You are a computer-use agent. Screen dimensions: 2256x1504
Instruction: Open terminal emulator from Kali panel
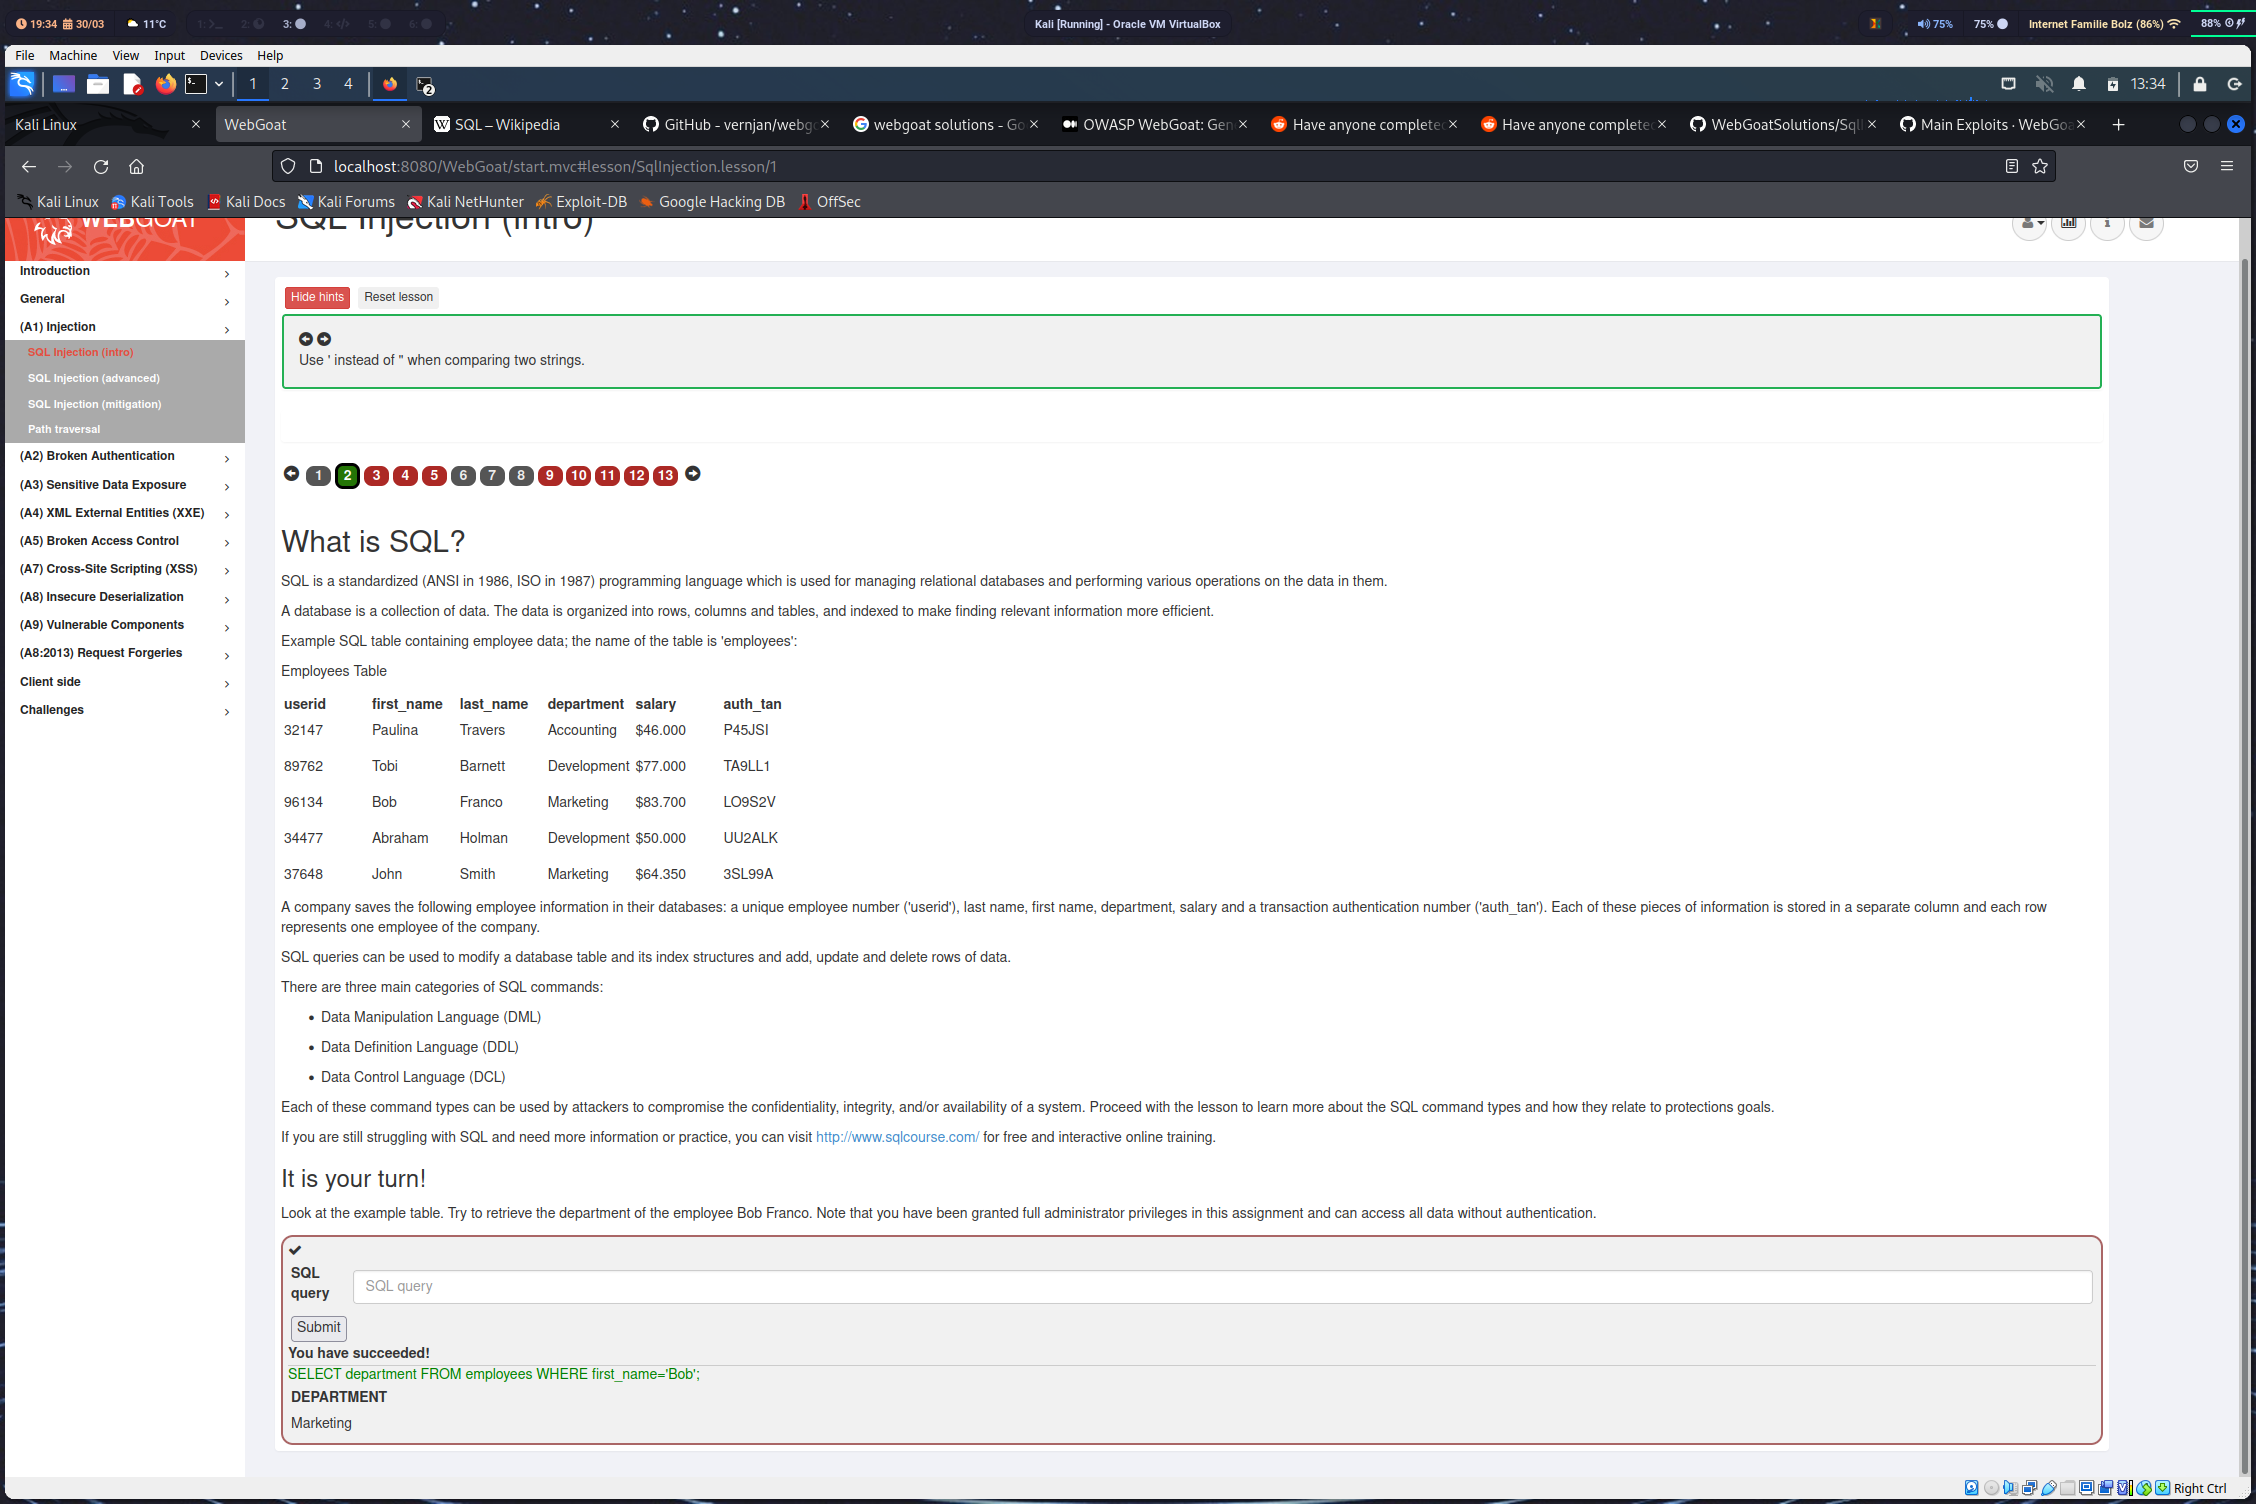coord(196,85)
